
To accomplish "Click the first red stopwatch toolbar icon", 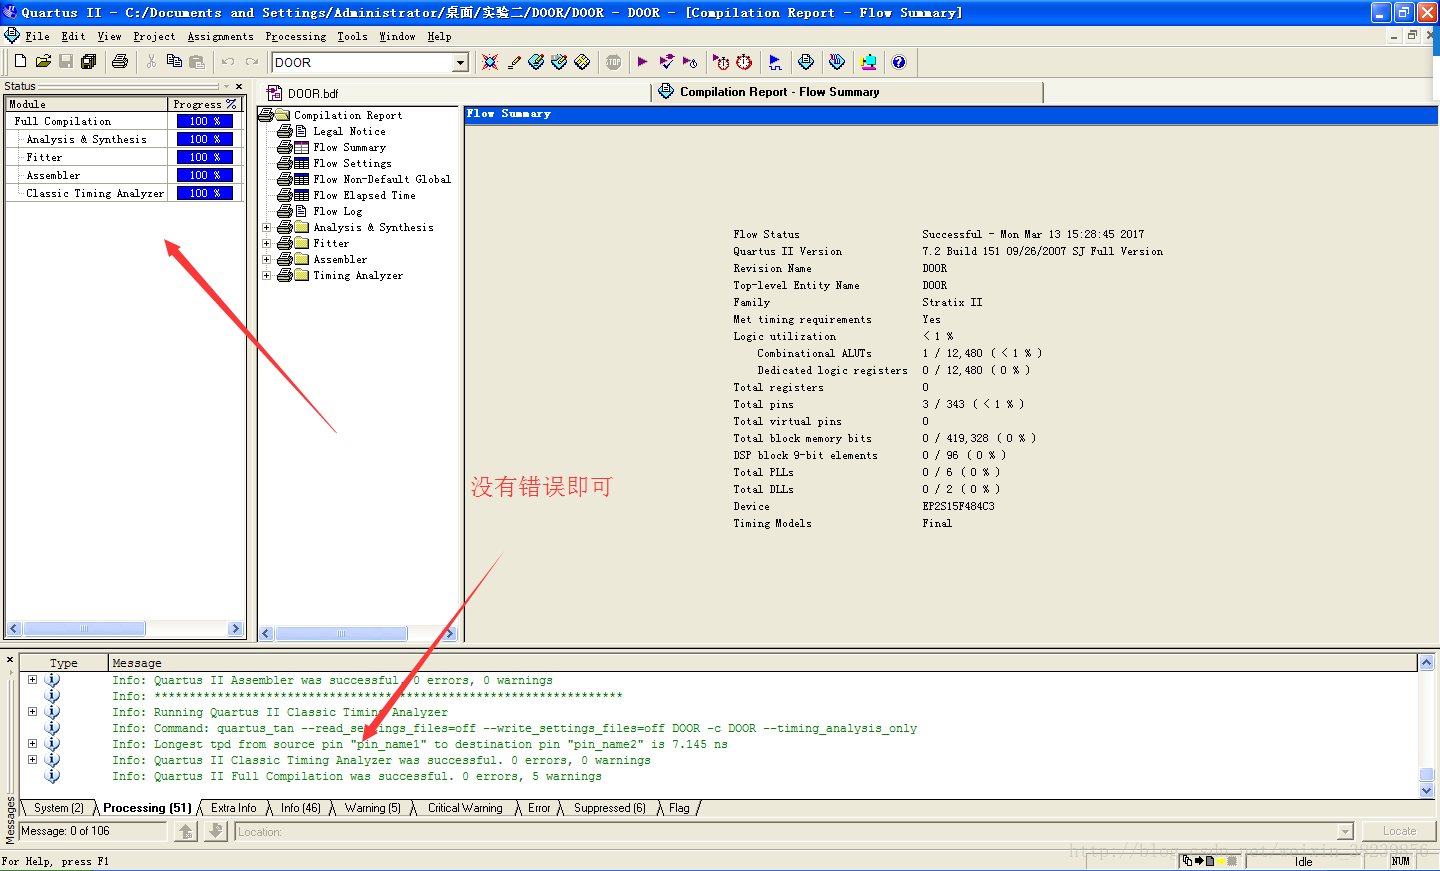I will (x=721, y=62).
